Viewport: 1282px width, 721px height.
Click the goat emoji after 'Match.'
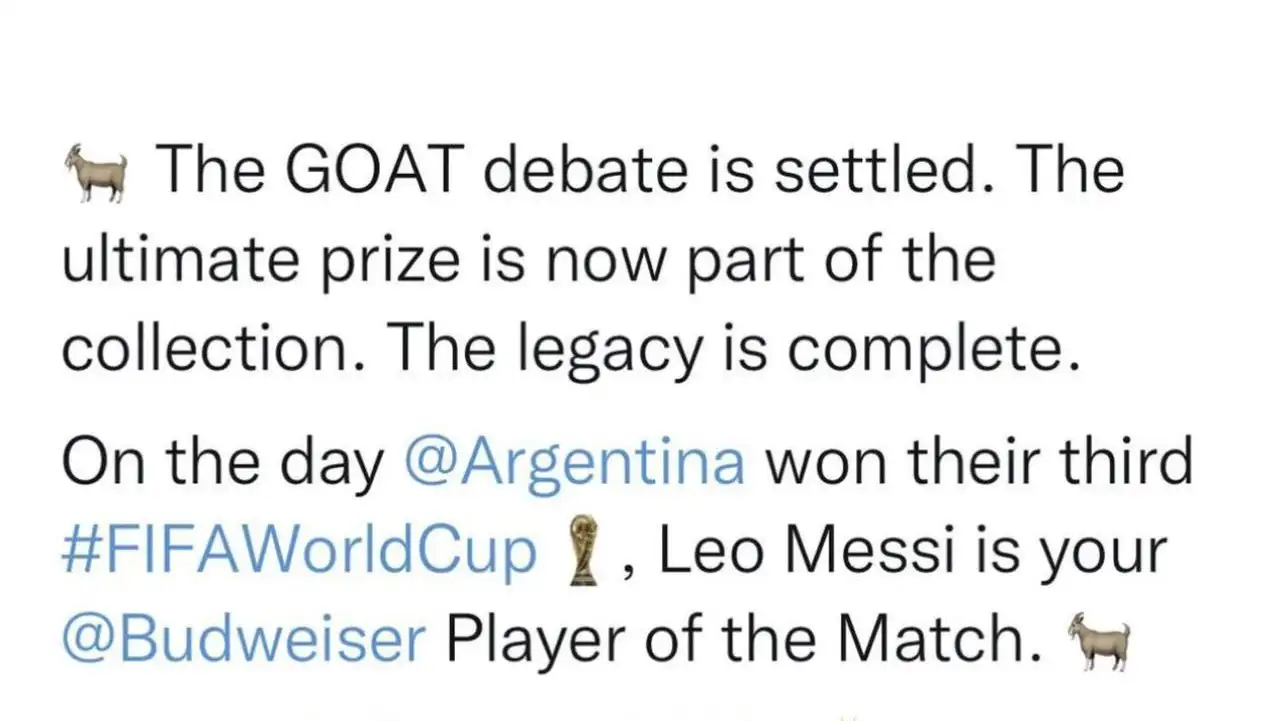(1099, 643)
